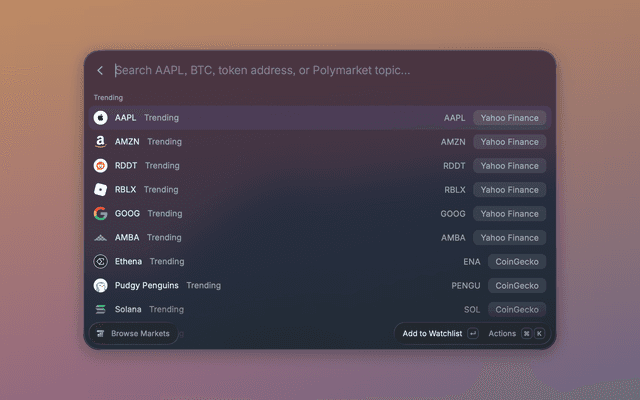Click the CoinGecko tag on Solana row
The image size is (640, 400).
tap(517, 309)
